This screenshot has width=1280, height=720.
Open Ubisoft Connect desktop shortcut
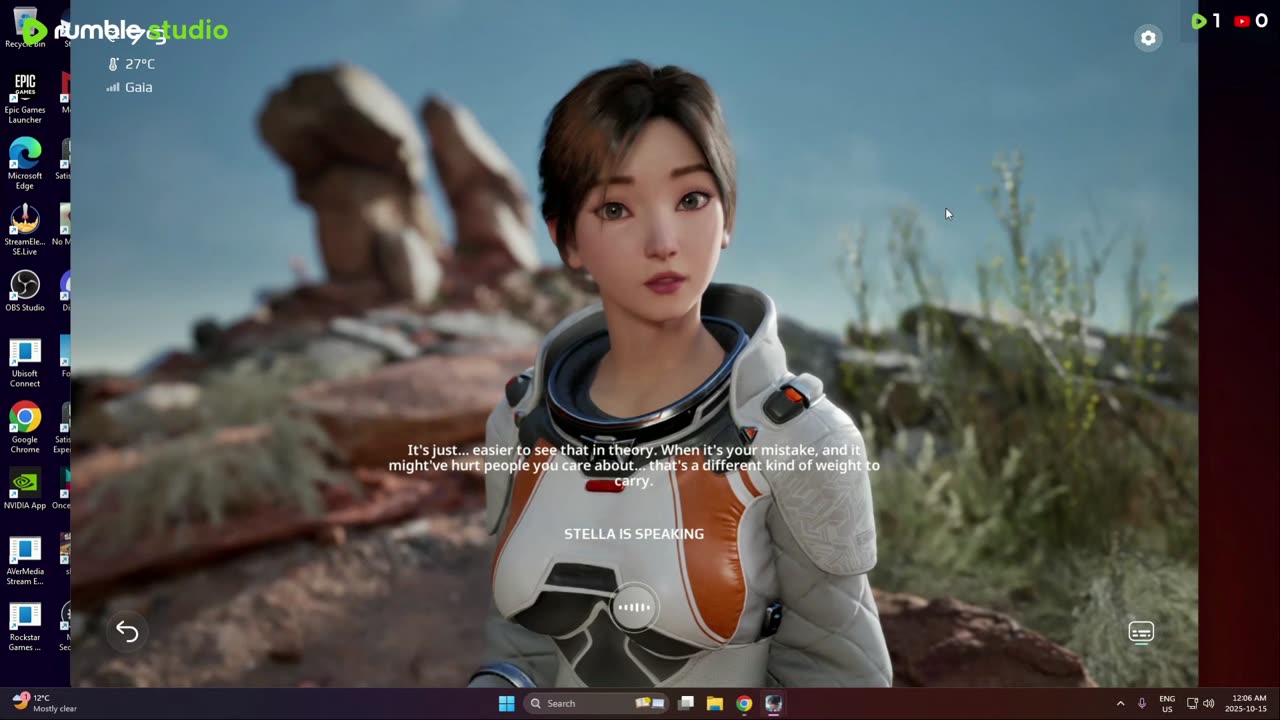point(25,363)
